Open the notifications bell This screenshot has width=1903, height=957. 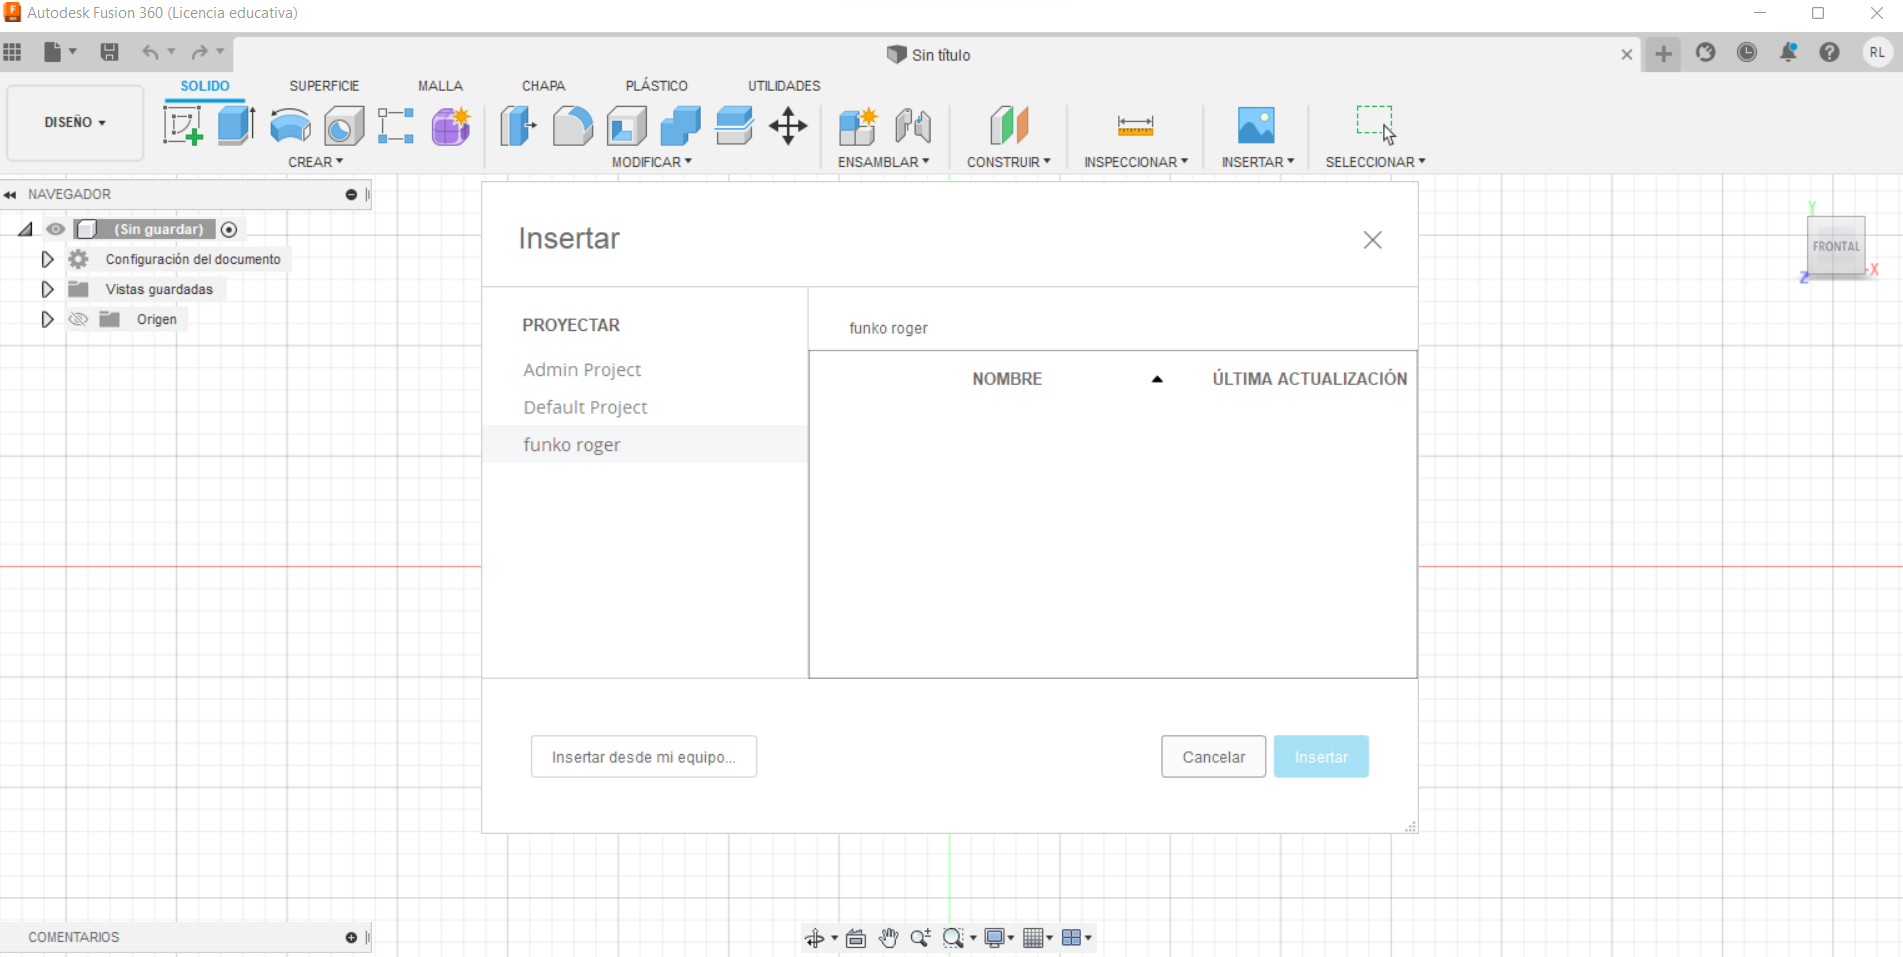[x=1788, y=52]
